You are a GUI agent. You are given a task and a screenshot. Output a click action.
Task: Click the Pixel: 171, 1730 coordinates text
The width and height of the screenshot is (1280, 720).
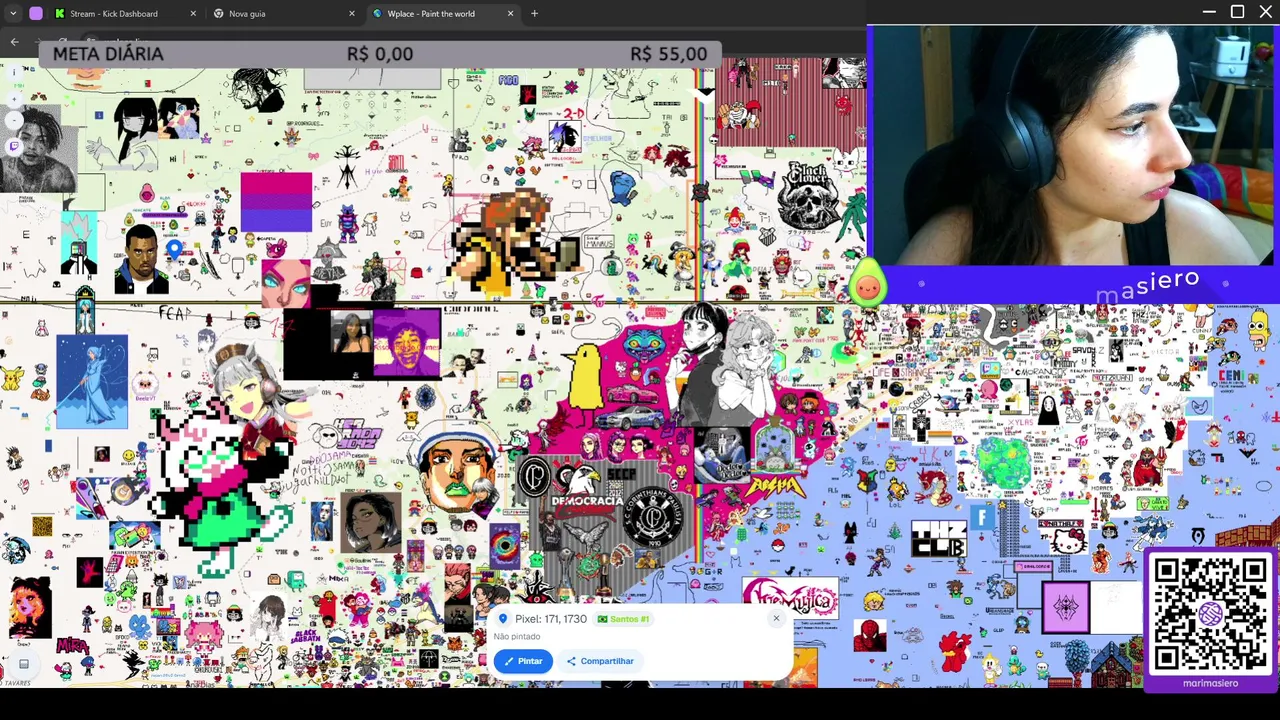[551, 619]
